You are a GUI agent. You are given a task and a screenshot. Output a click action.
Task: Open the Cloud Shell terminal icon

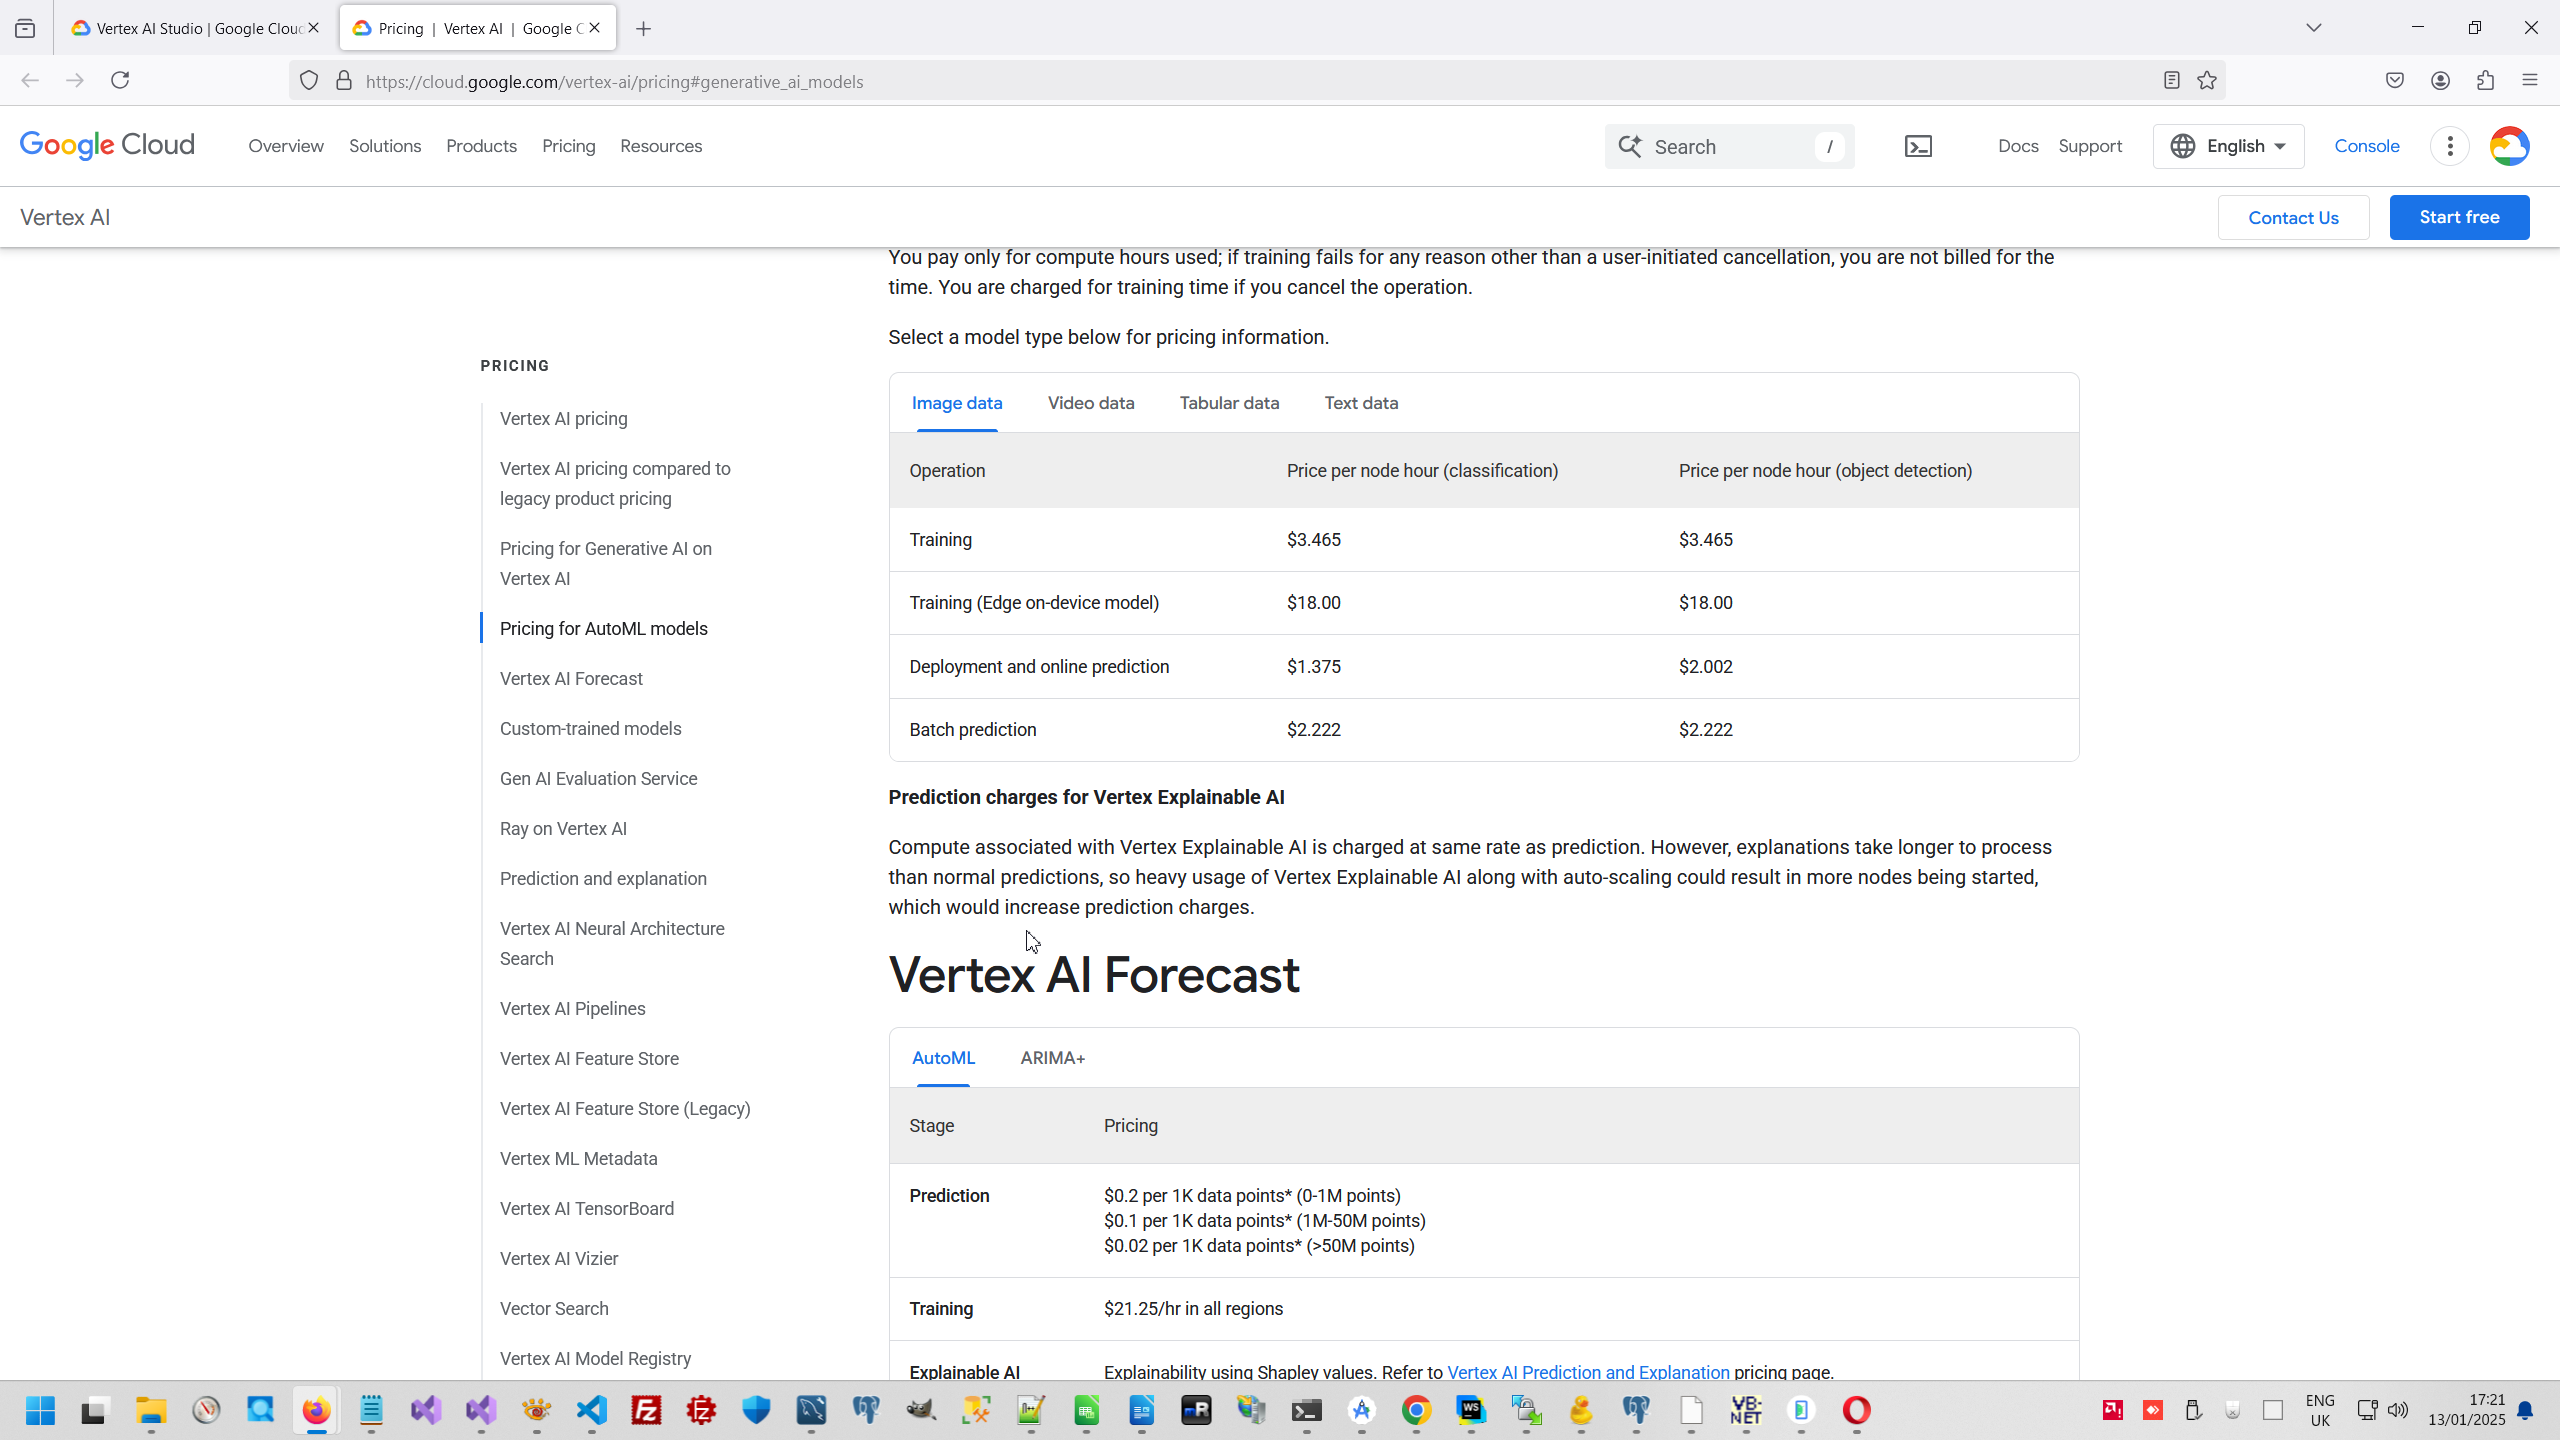point(1918,146)
